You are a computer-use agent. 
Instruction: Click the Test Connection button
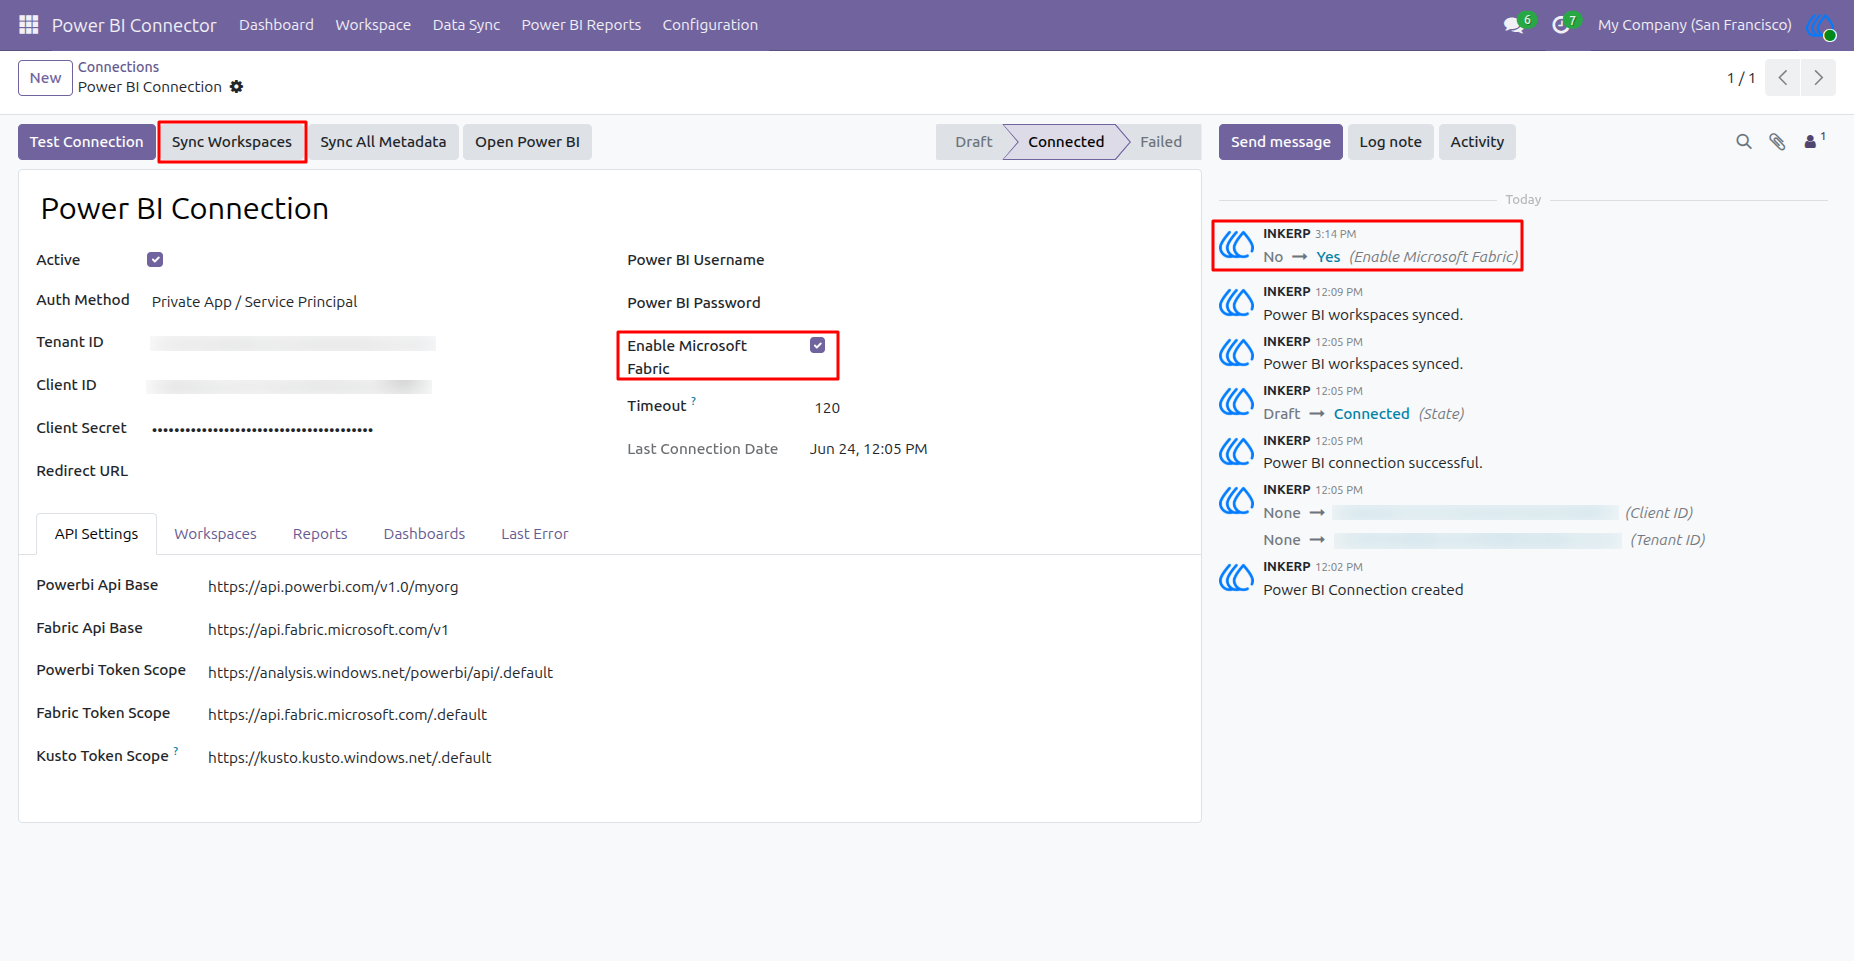(x=87, y=142)
